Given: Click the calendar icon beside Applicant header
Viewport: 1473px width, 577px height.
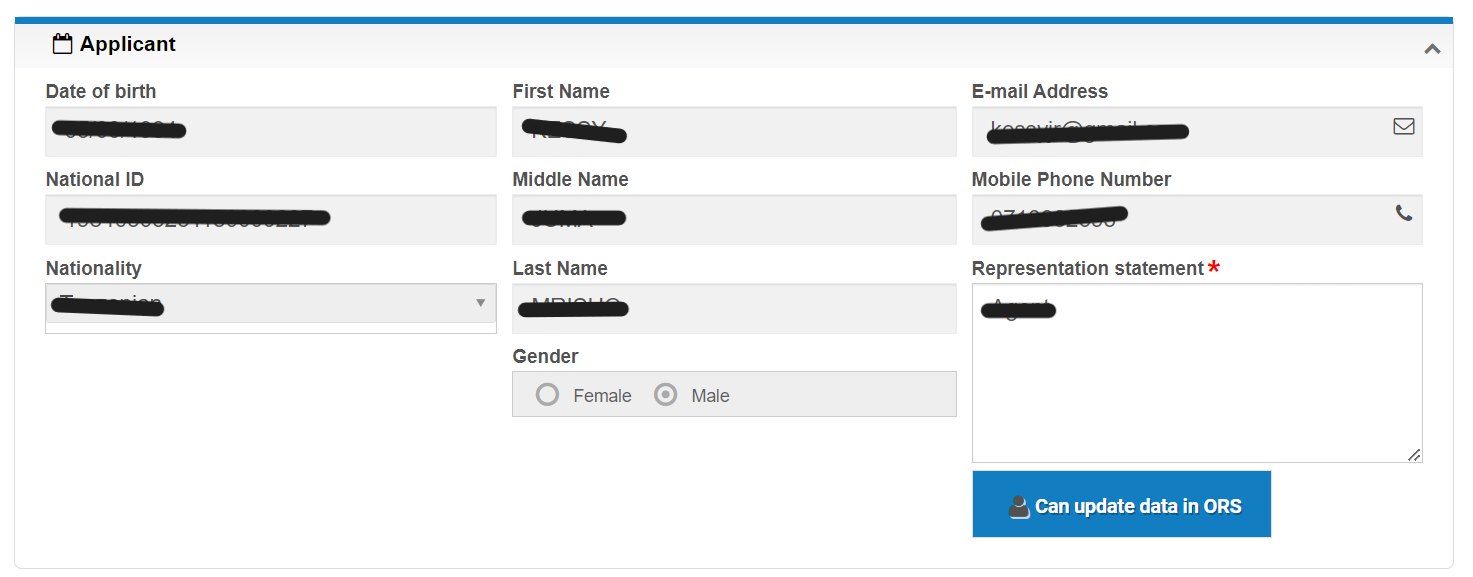Looking at the screenshot, I should pyautogui.click(x=62, y=43).
